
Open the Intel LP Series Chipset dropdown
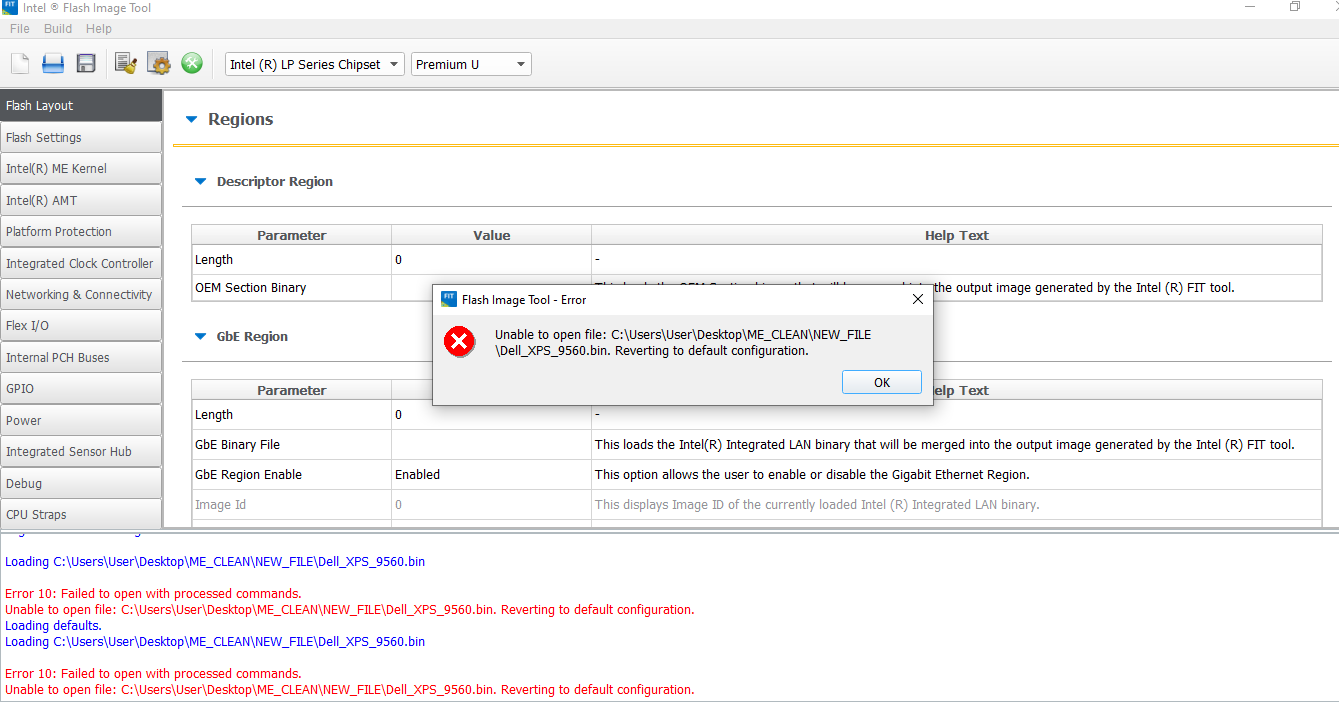(x=315, y=65)
